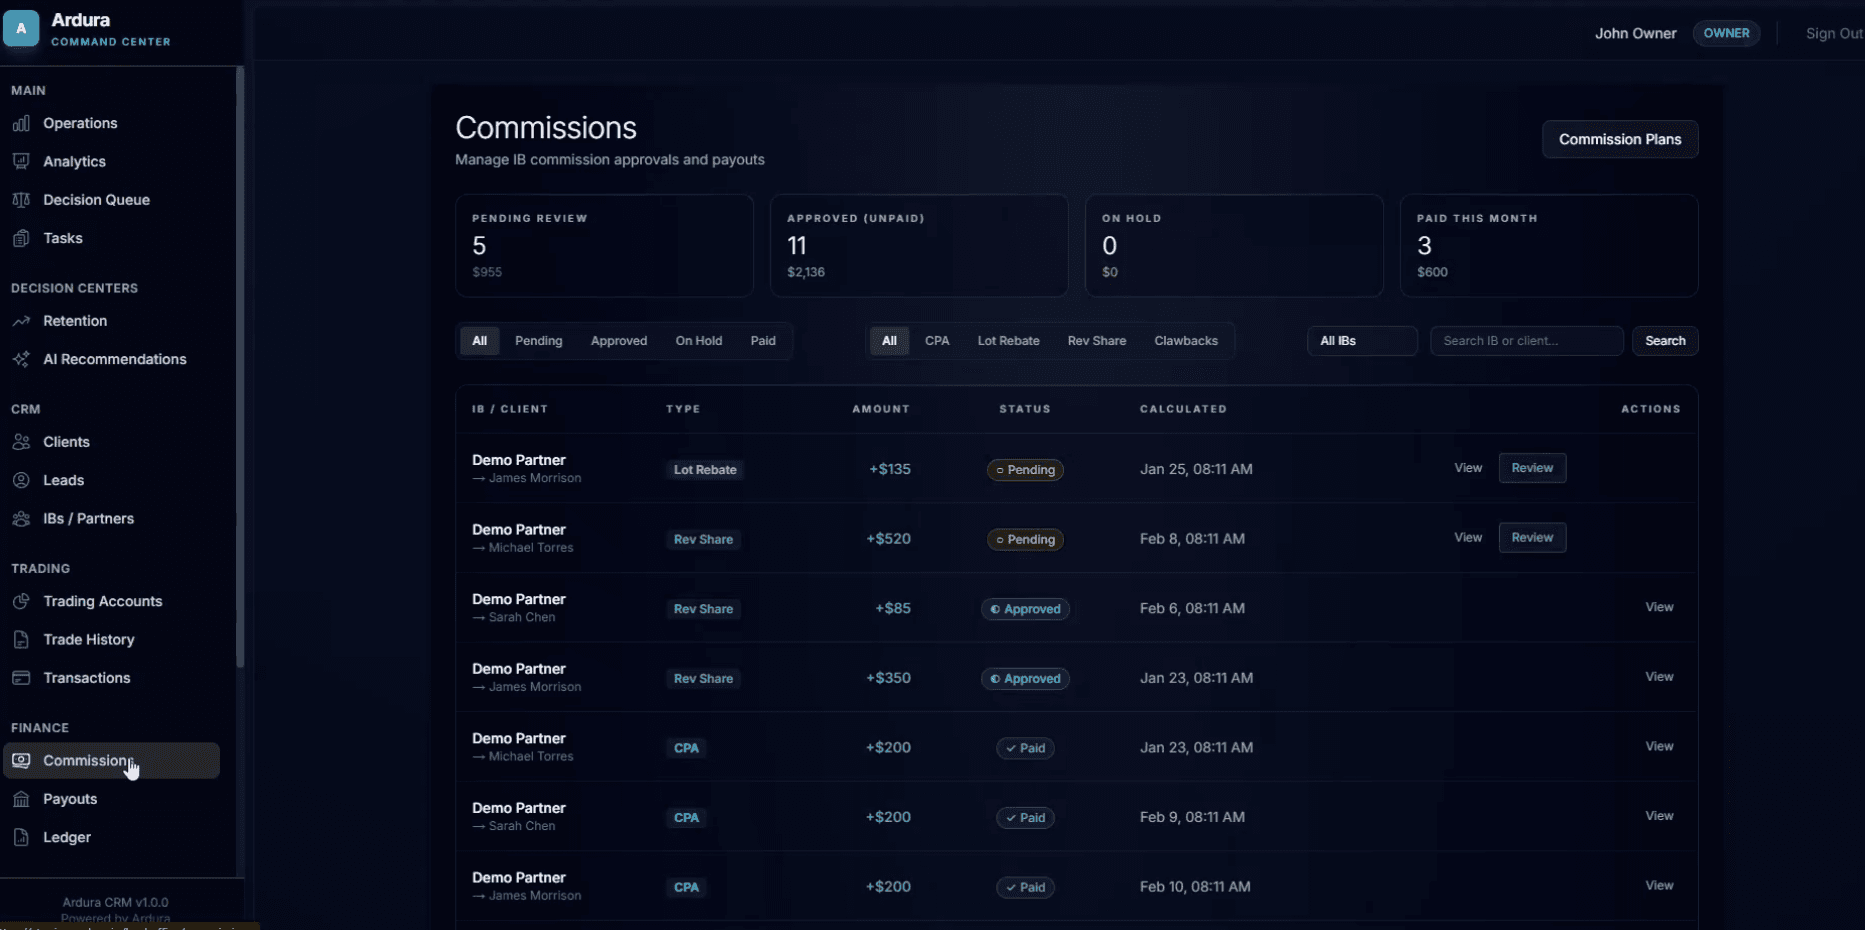1865x930 pixels.
Task: Click the Payouts bank icon
Action: [21, 799]
